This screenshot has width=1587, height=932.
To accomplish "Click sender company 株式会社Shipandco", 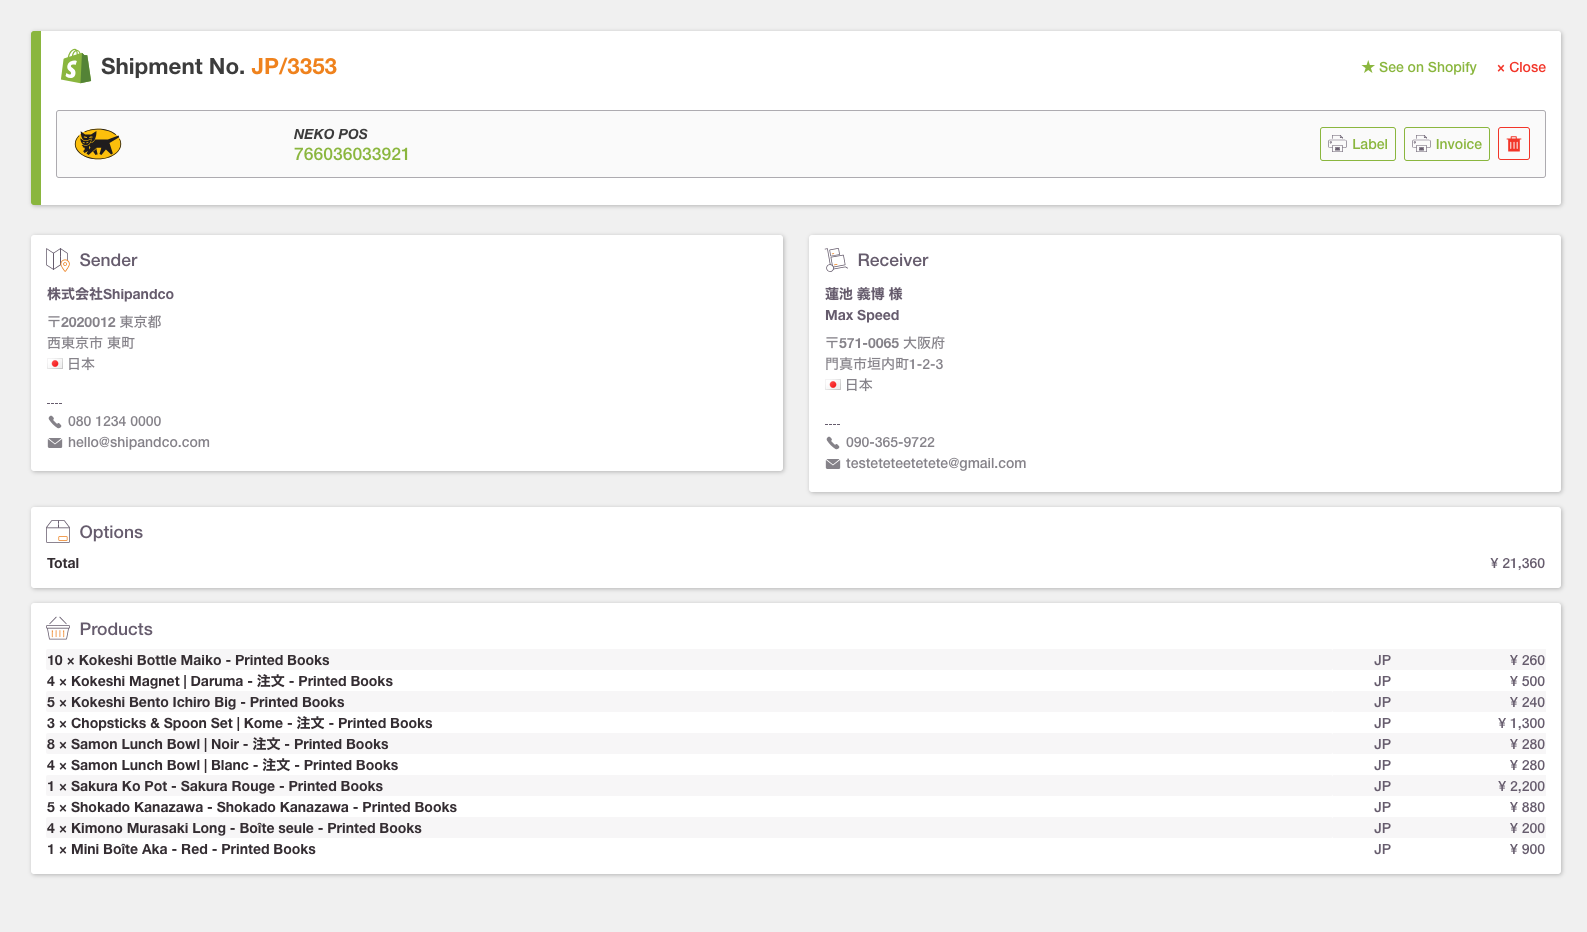I will [110, 294].
